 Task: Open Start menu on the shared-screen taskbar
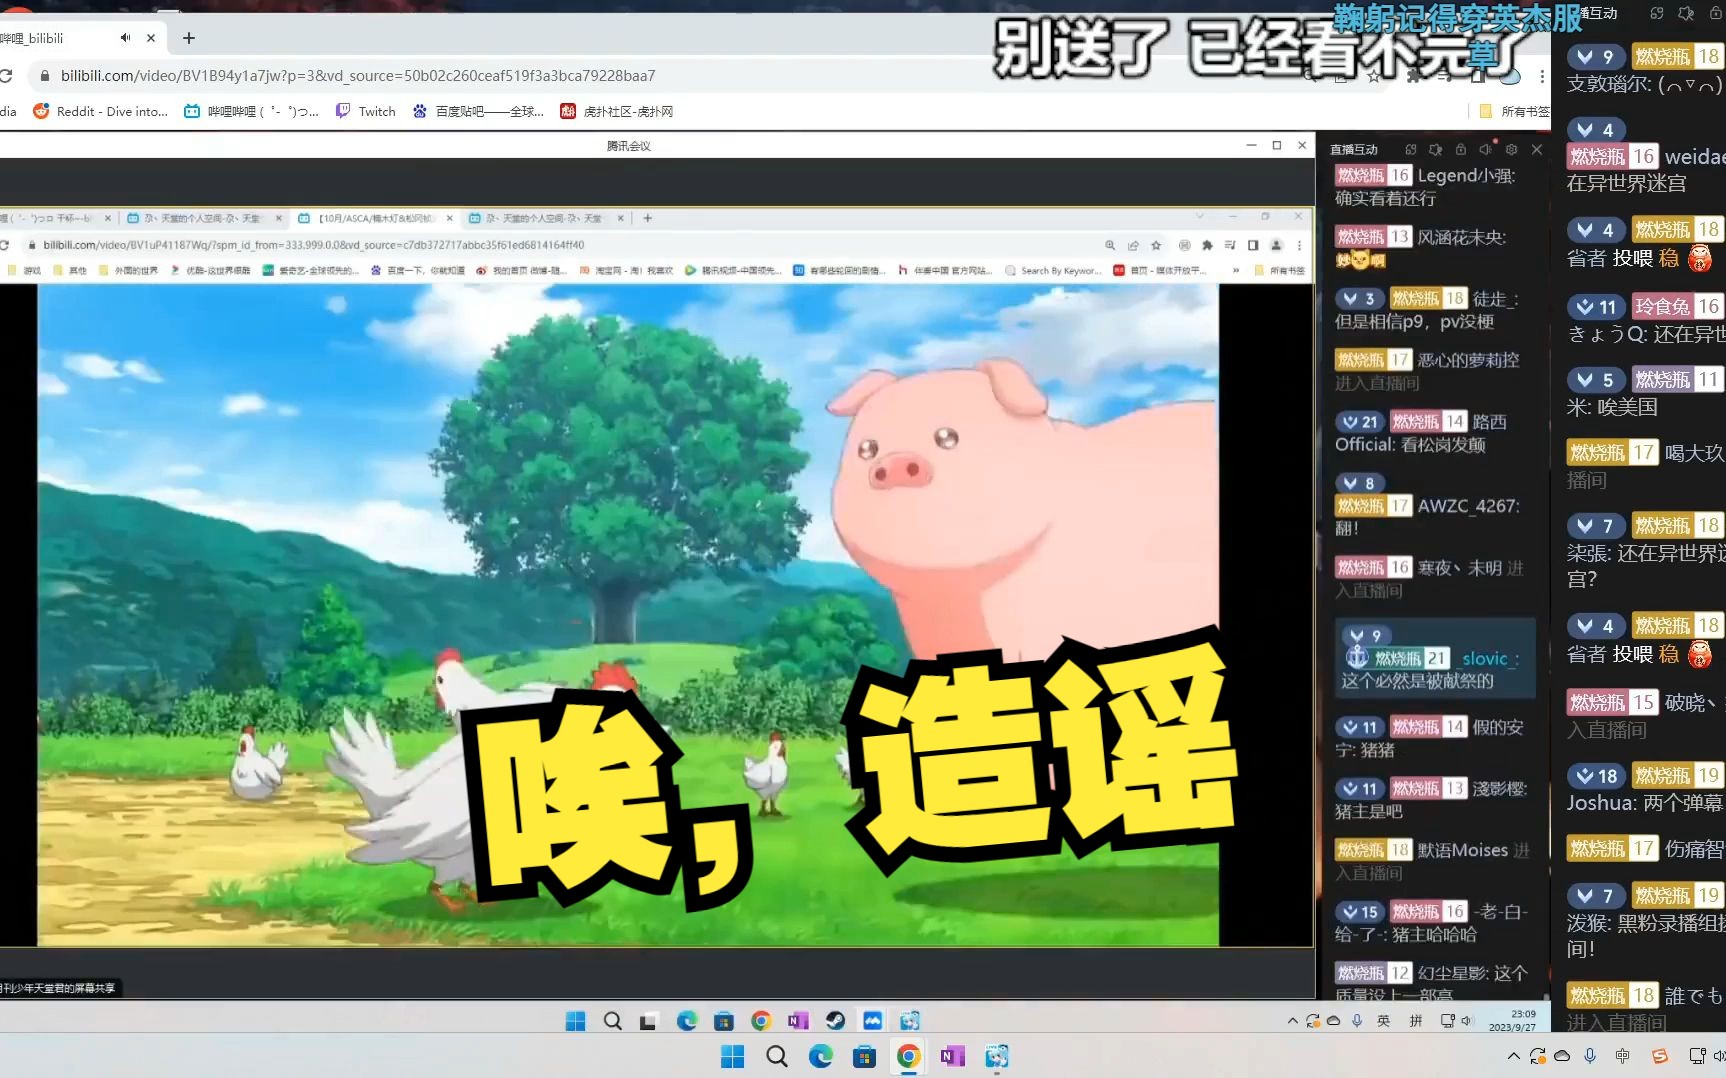(x=575, y=1021)
